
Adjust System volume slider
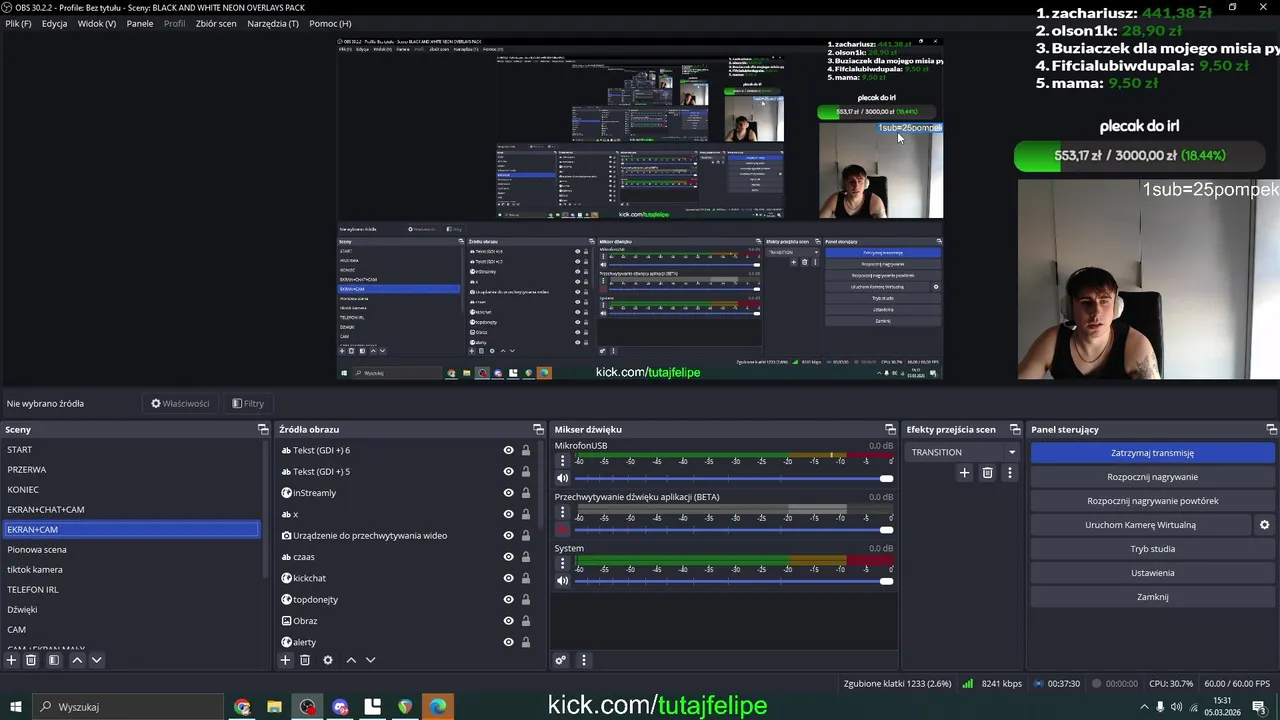click(x=734, y=580)
